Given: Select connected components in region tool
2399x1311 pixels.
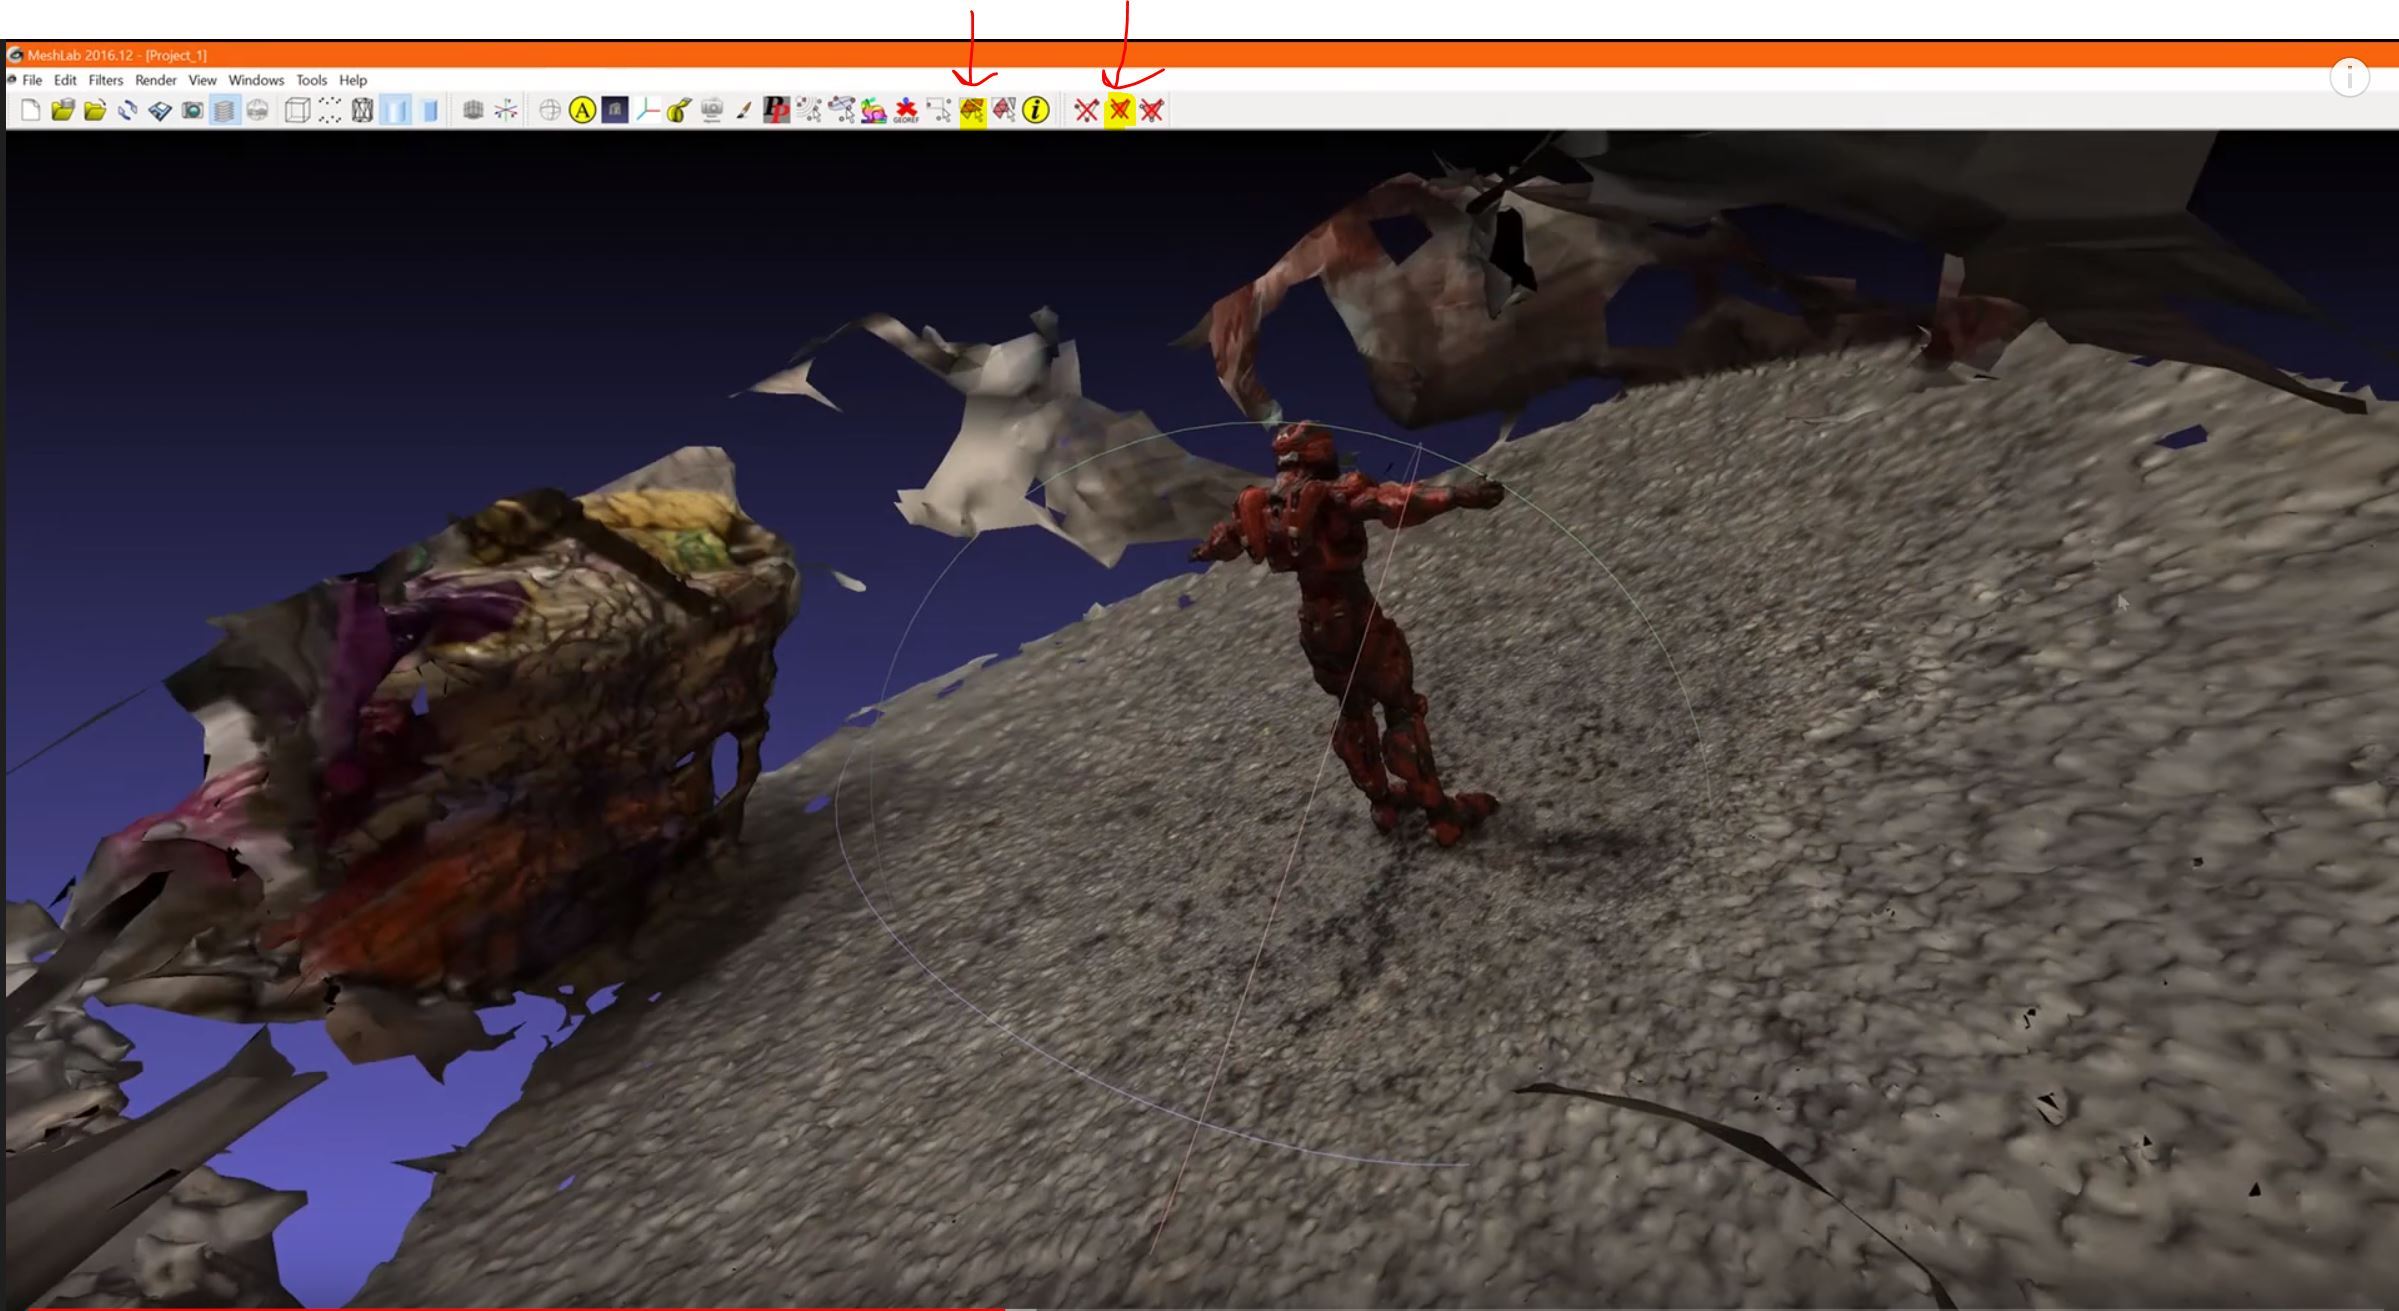Looking at the screenshot, I should pyautogui.click(x=1004, y=110).
